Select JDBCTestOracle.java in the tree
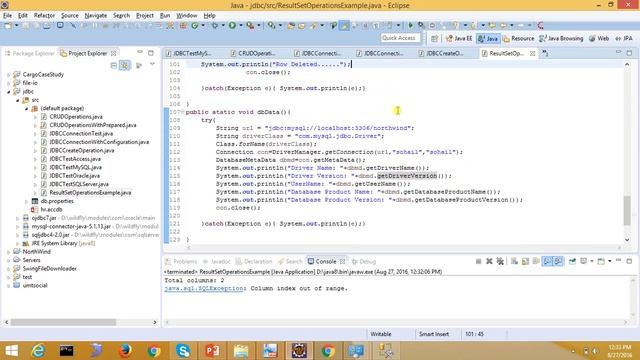Screen dimensions: 640x360 point(74,176)
